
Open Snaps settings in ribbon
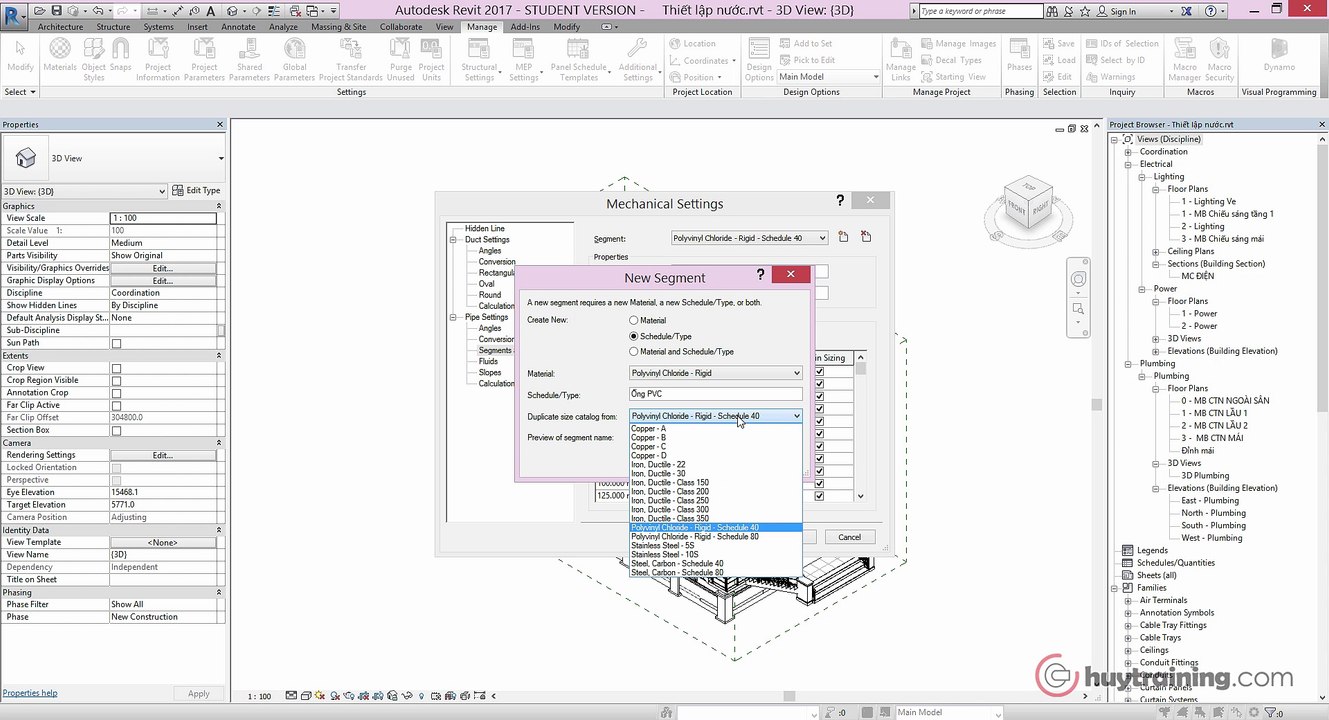(x=121, y=58)
